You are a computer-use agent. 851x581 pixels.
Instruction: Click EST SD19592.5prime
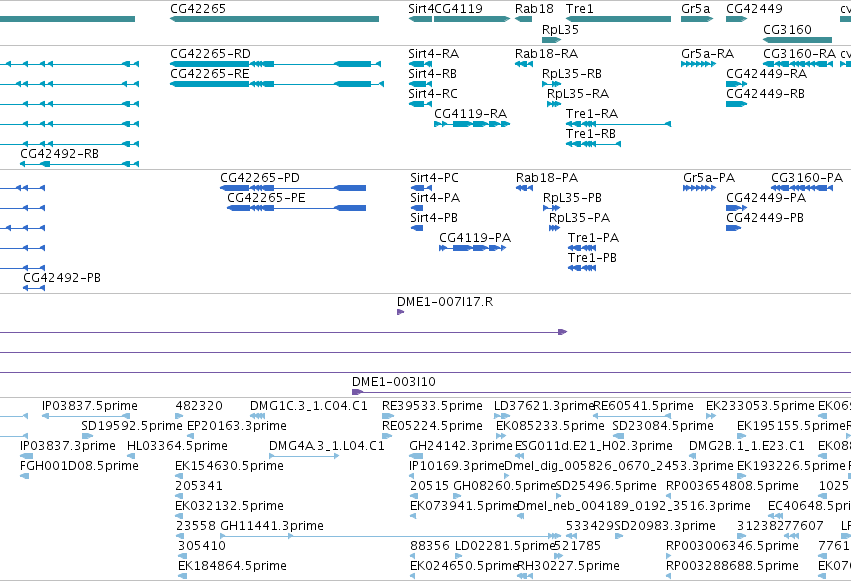(x=87, y=436)
